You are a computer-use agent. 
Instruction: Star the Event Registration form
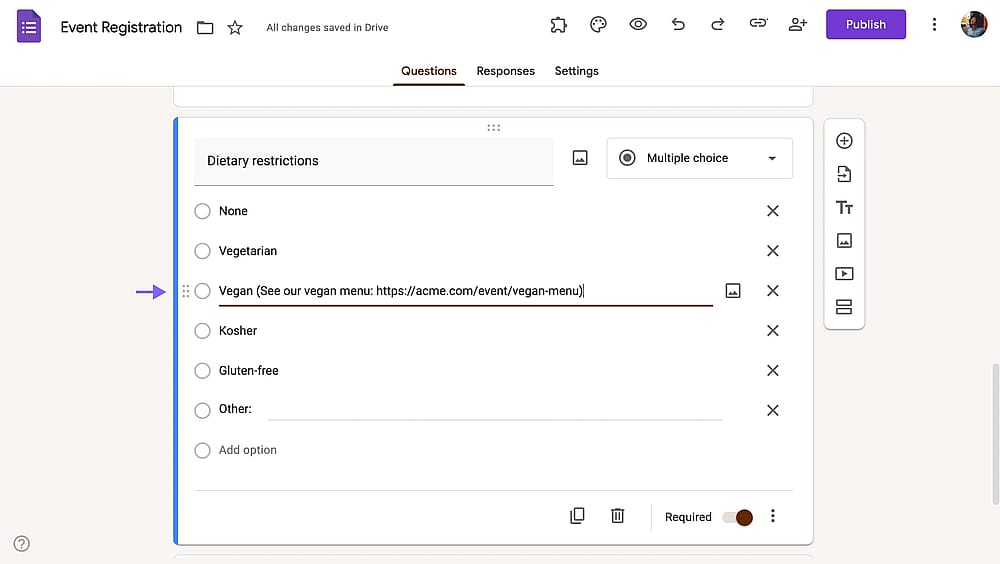click(x=235, y=27)
